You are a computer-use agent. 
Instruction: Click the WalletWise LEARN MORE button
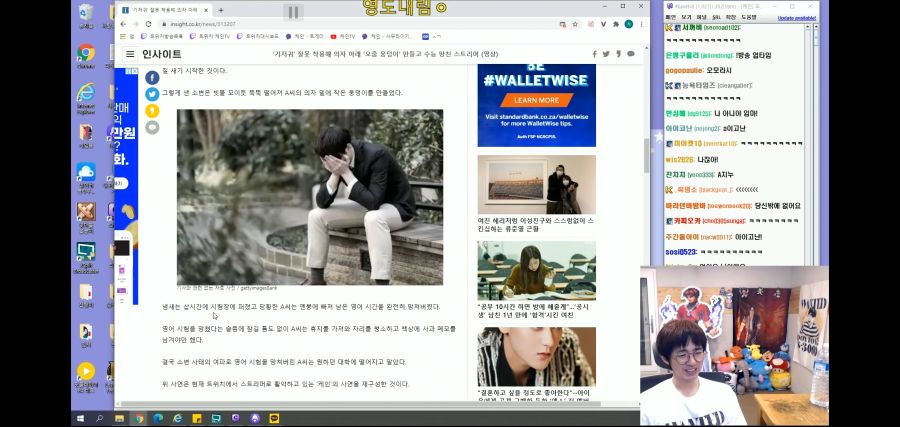537,100
